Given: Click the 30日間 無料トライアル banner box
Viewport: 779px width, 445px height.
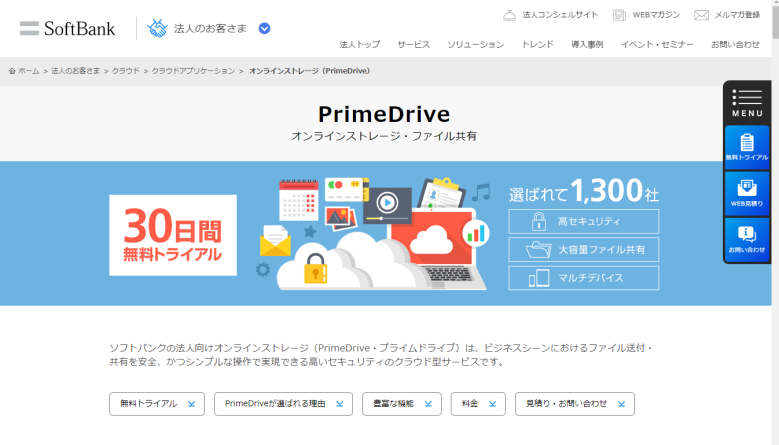Looking at the screenshot, I should coord(173,235).
